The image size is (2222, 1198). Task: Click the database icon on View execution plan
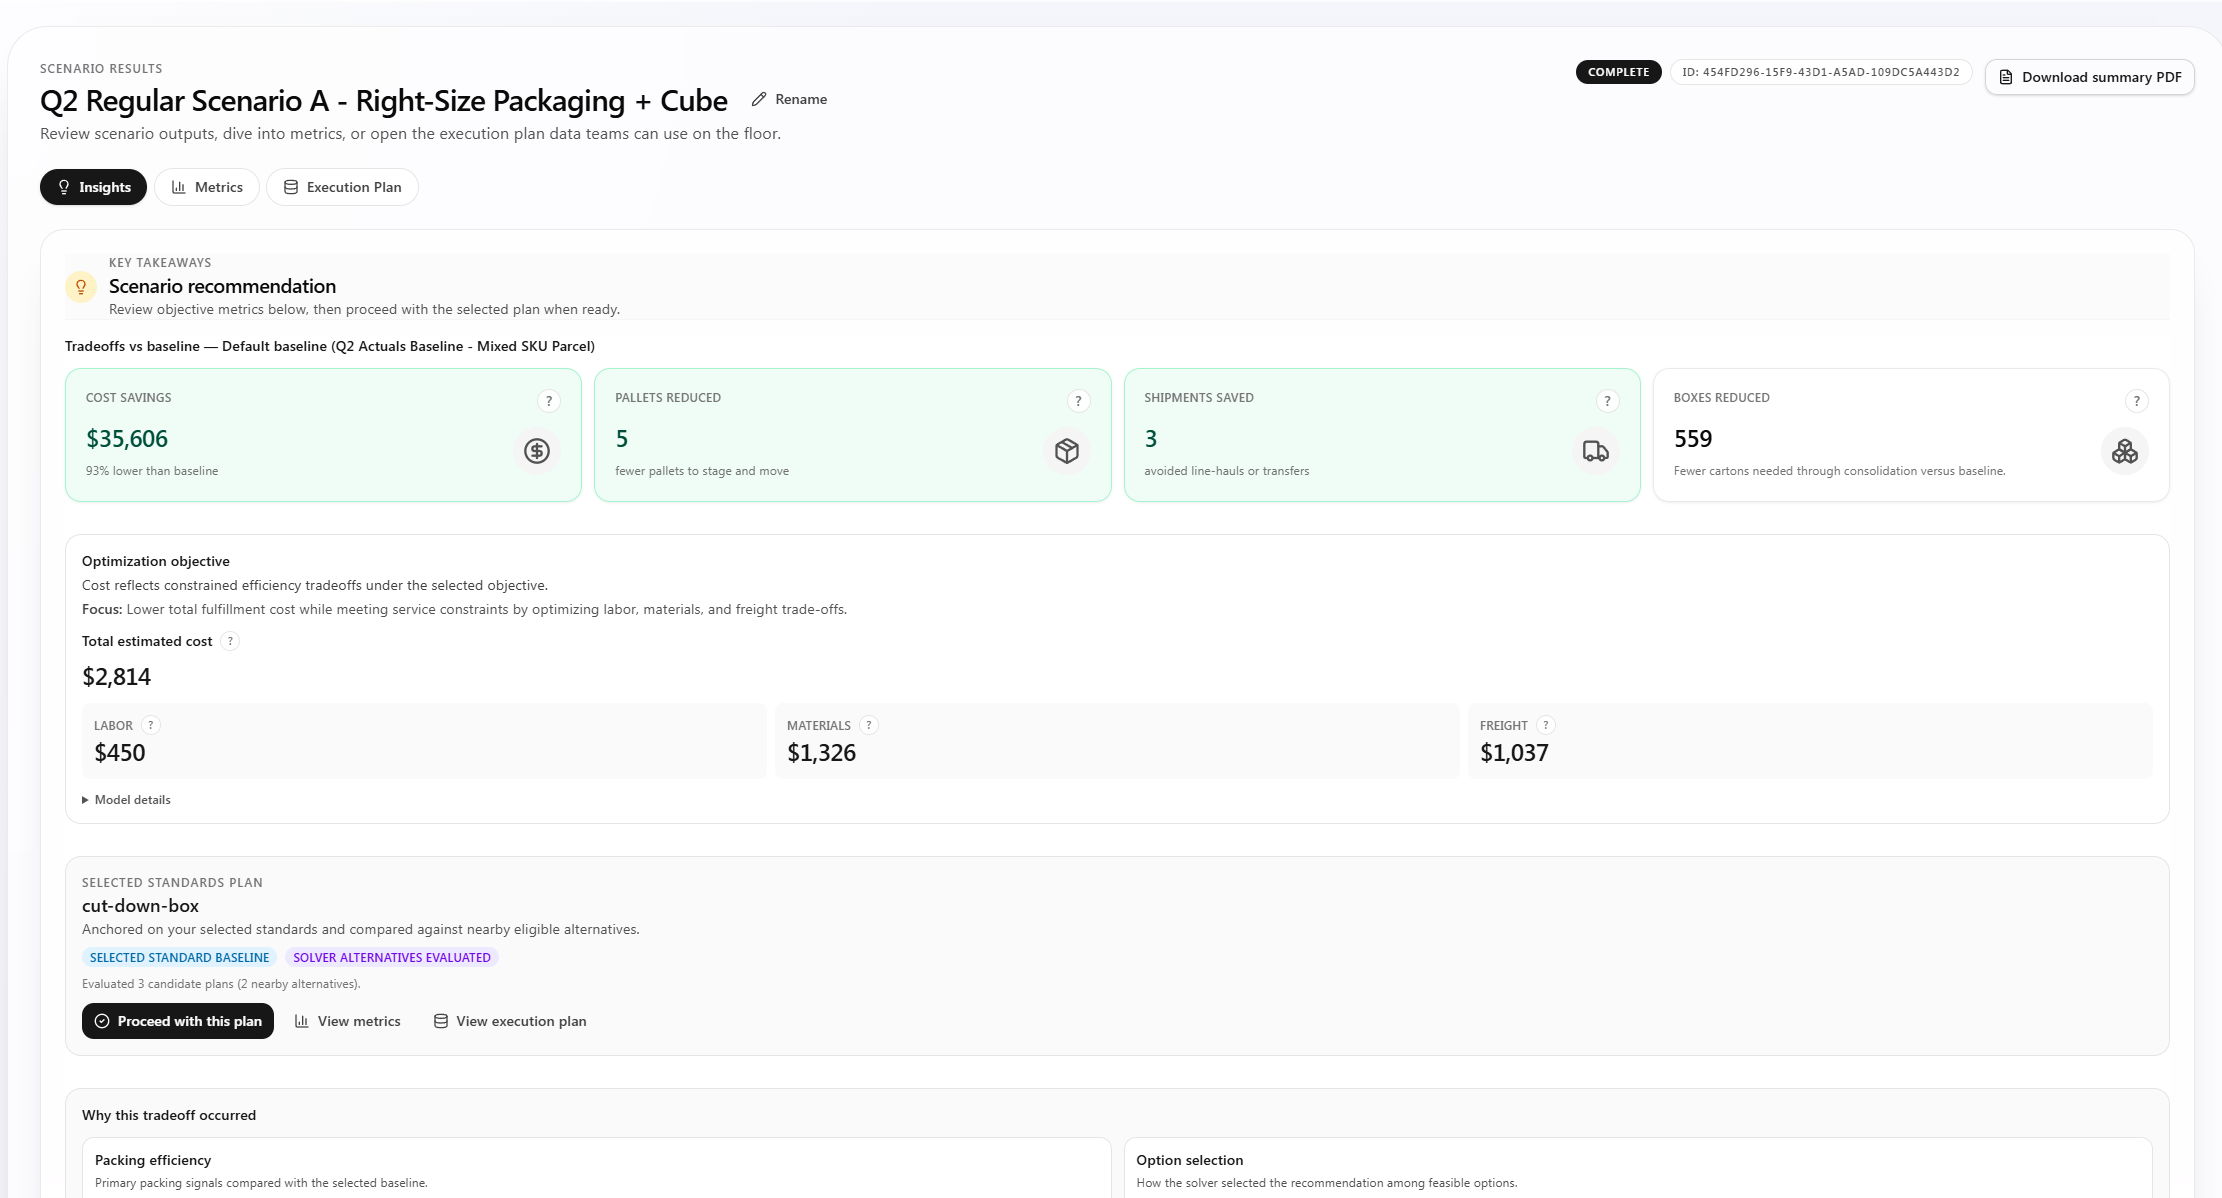(440, 1021)
